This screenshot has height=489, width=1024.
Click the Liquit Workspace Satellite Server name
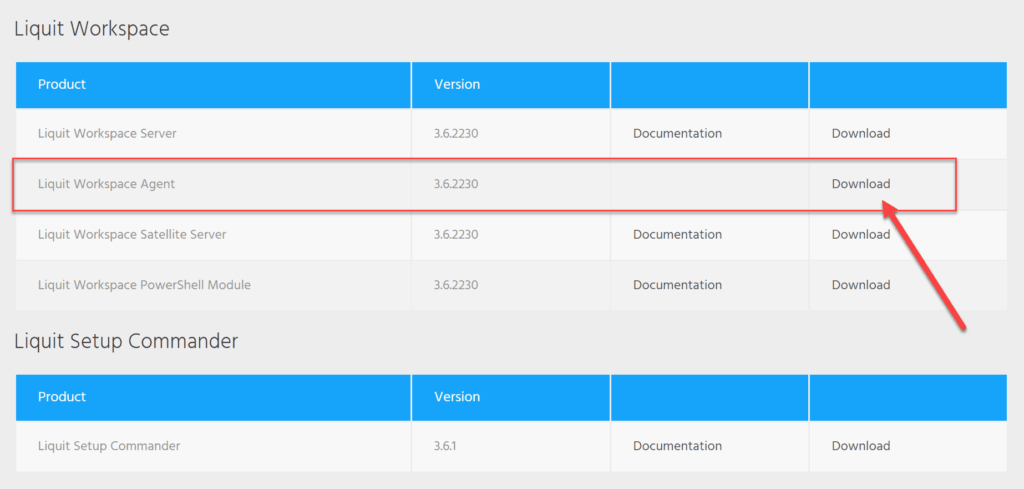[x=132, y=235]
